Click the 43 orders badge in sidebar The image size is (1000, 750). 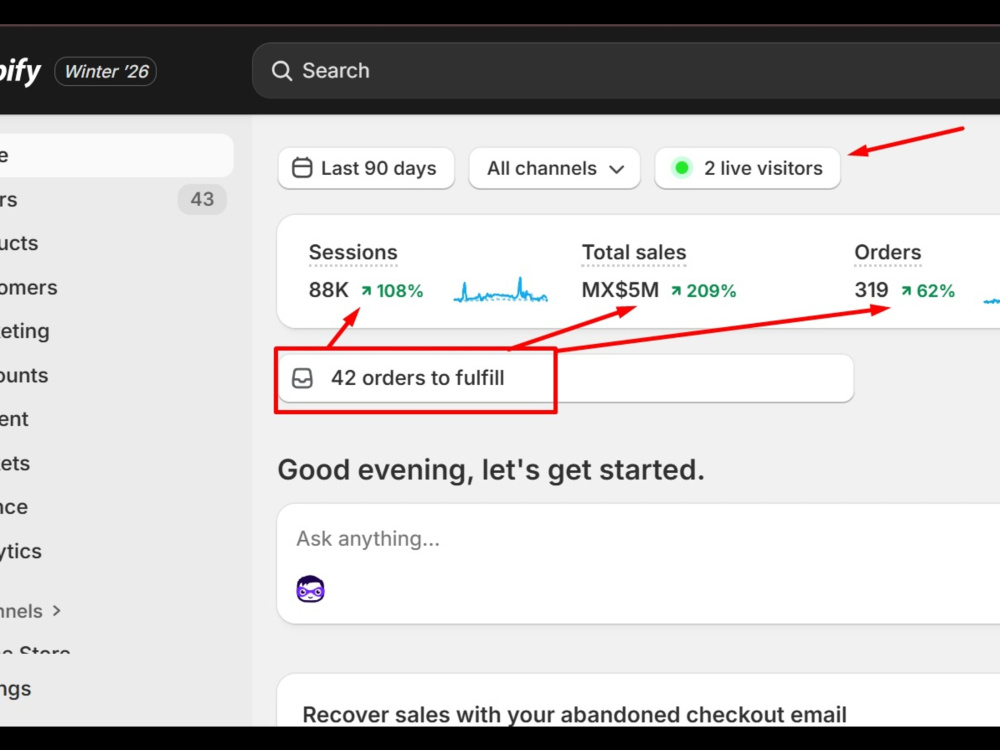point(202,199)
